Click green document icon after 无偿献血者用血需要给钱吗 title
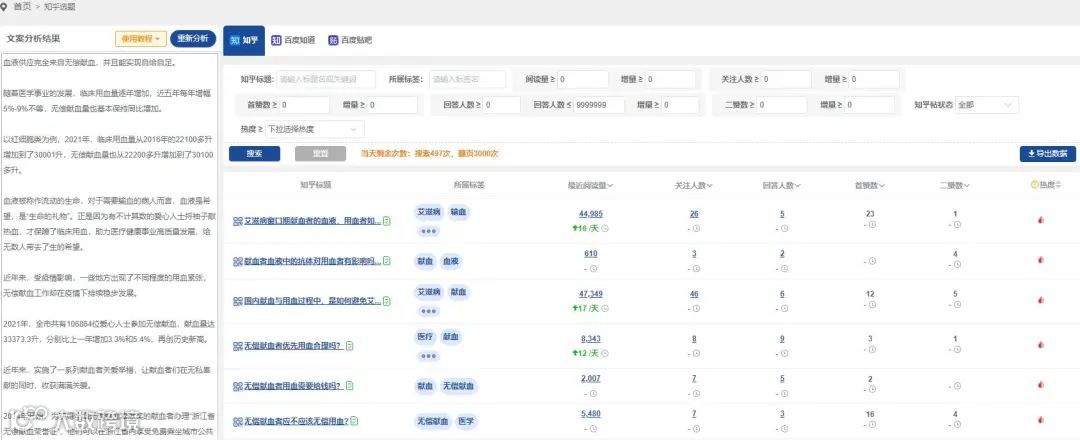Image resolution: width=1080 pixels, height=440 pixels. pos(349,386)
